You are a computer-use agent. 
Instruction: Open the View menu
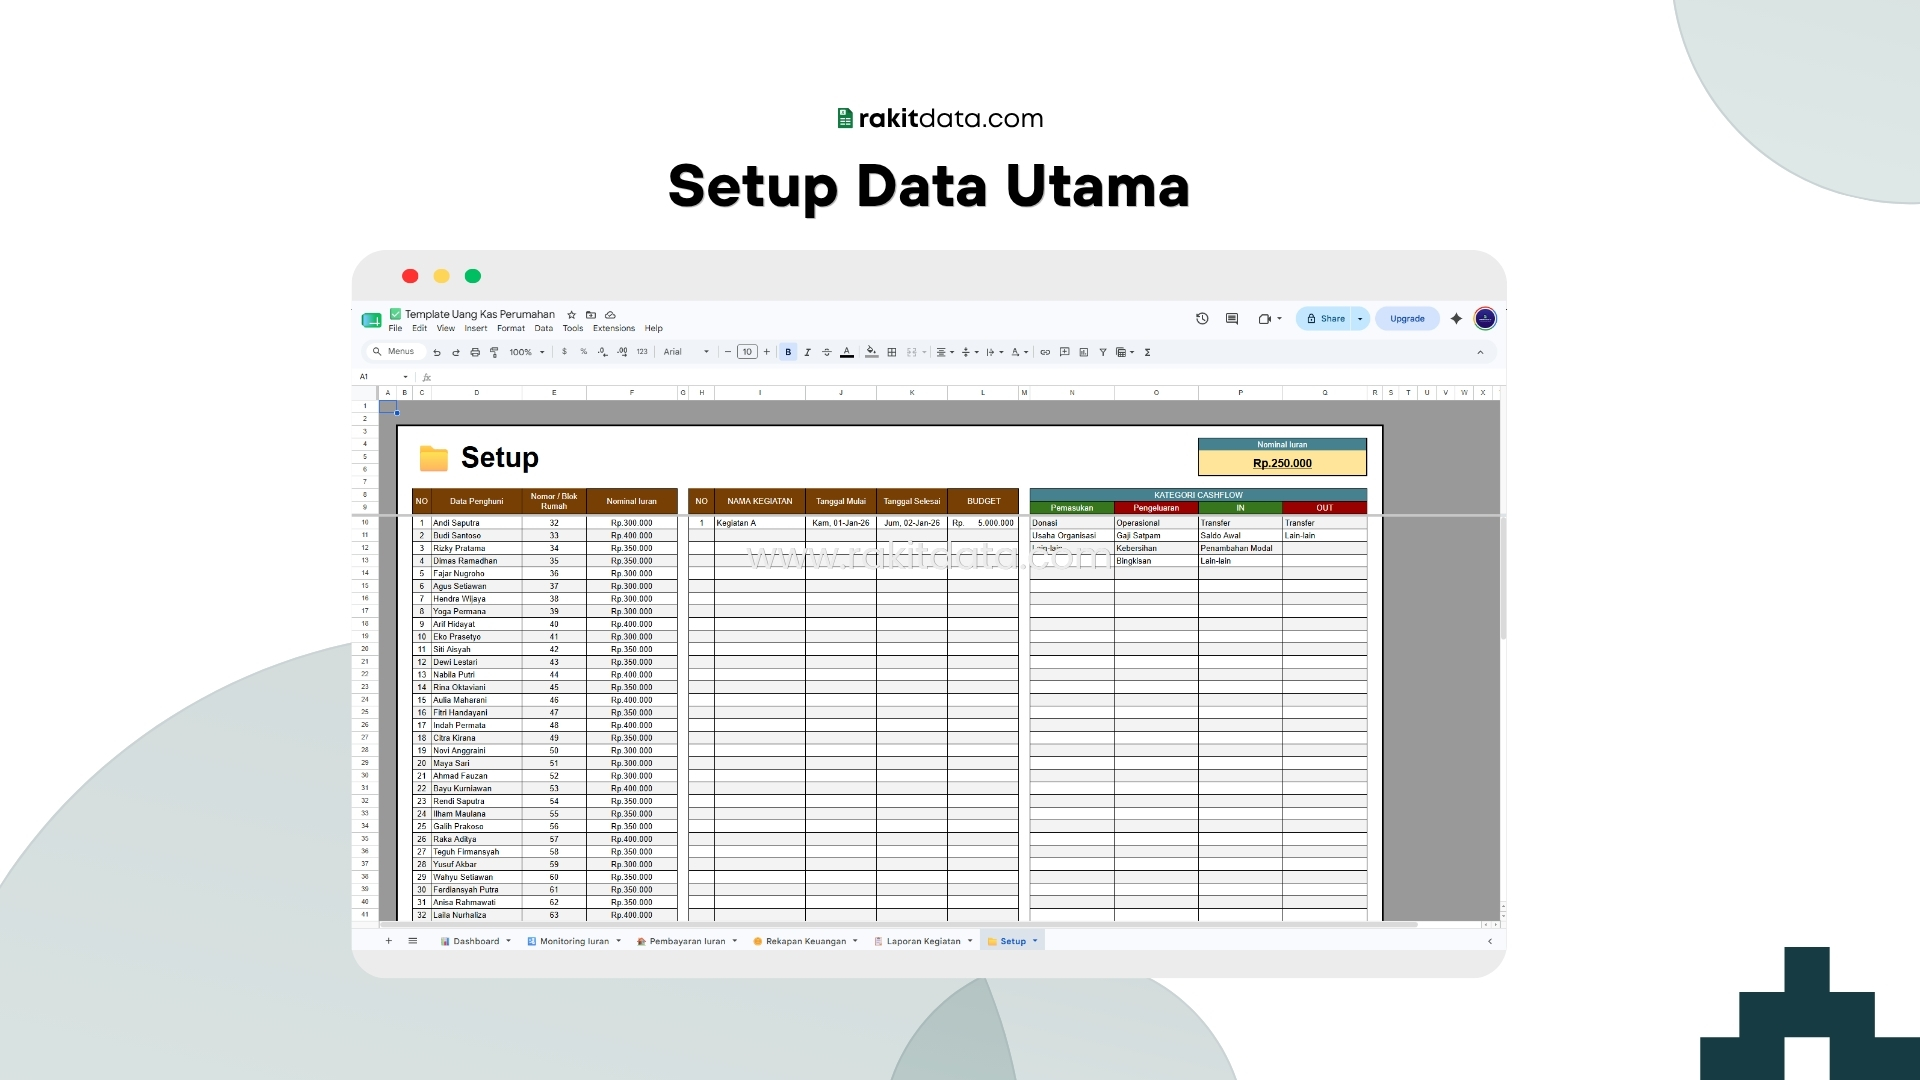coord(445,328)
